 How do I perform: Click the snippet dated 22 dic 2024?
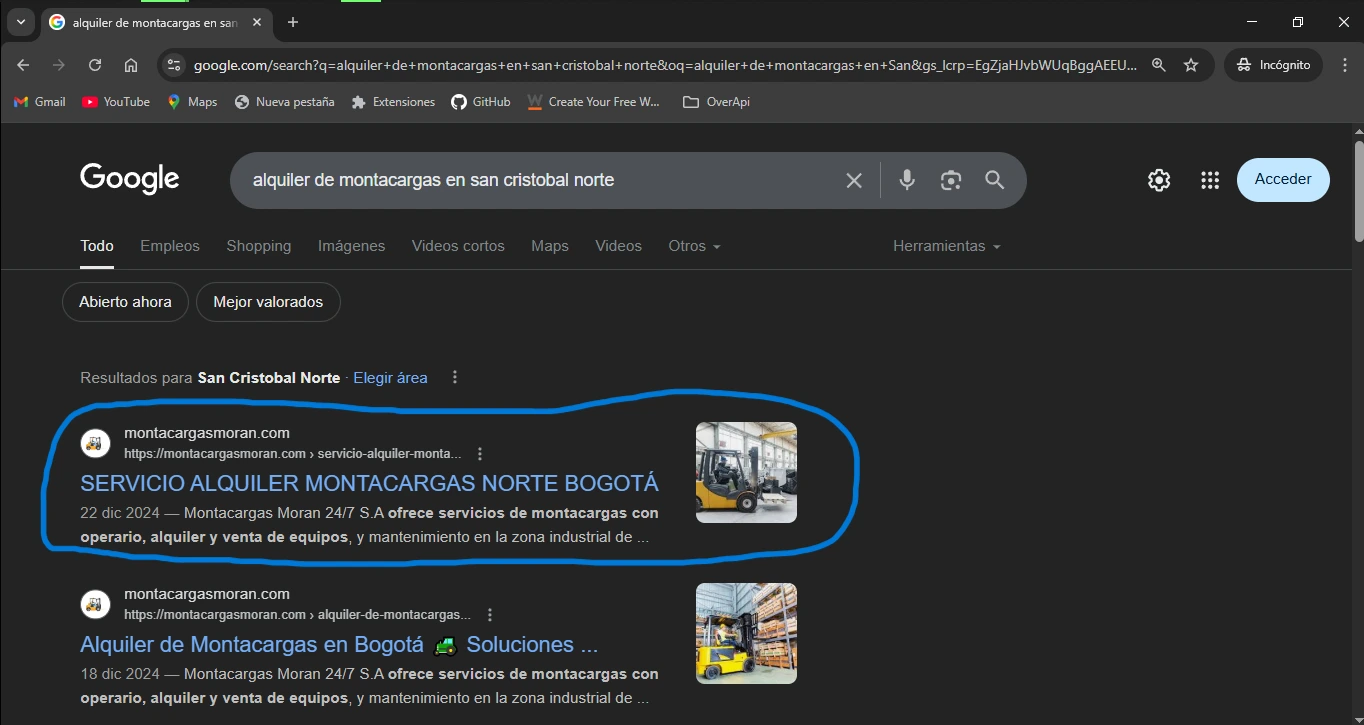click(x=369, y=525)
